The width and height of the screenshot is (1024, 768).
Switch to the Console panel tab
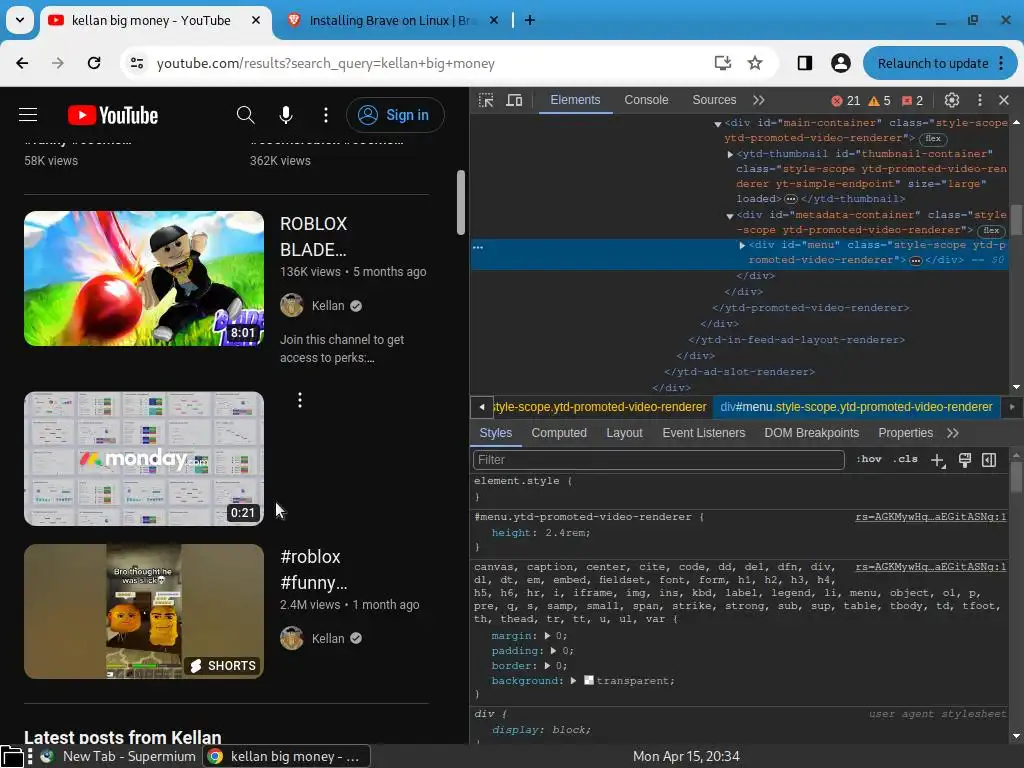pyautogui.click(x=646, y=100)
